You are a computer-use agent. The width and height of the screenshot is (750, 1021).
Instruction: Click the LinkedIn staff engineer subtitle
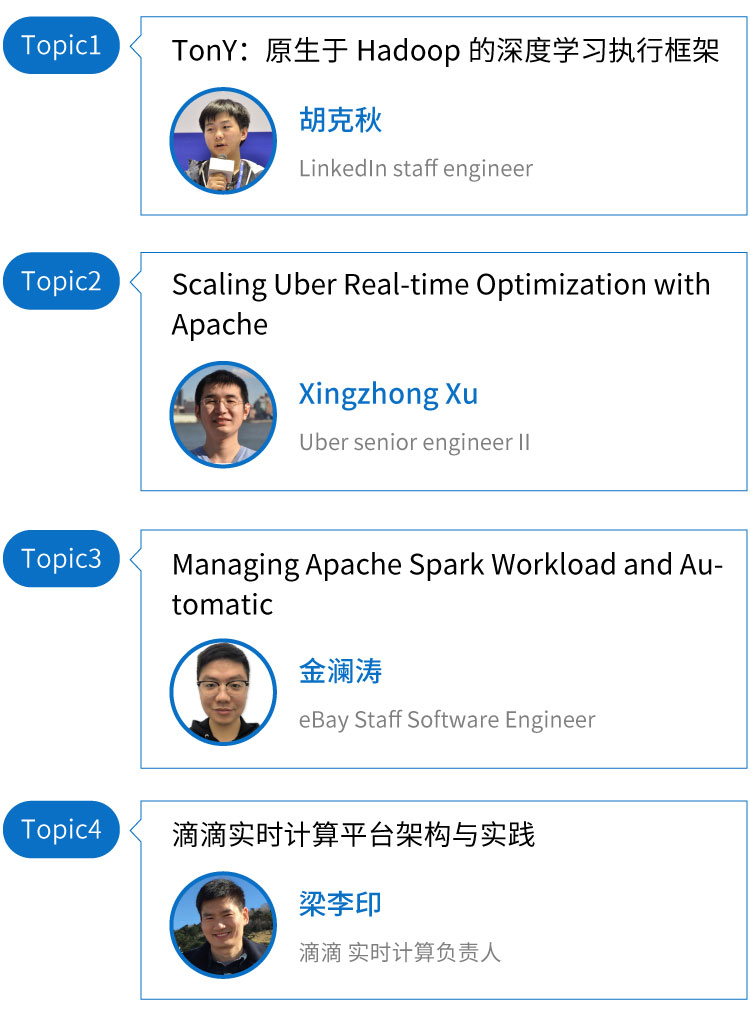tap(415, 168)
